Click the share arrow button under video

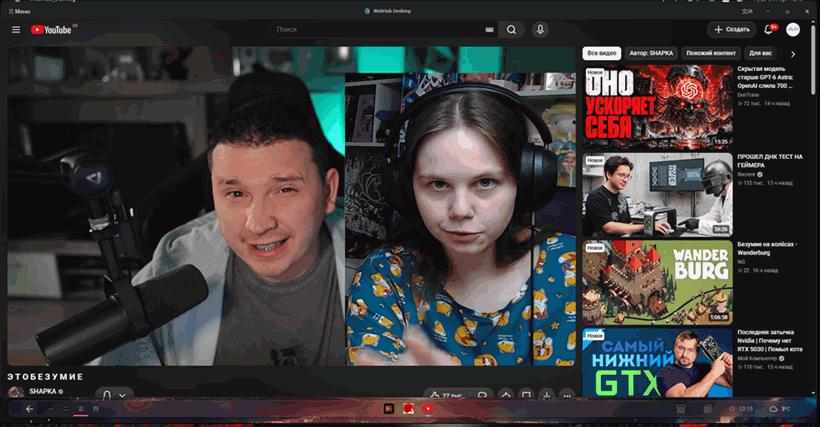506,396
